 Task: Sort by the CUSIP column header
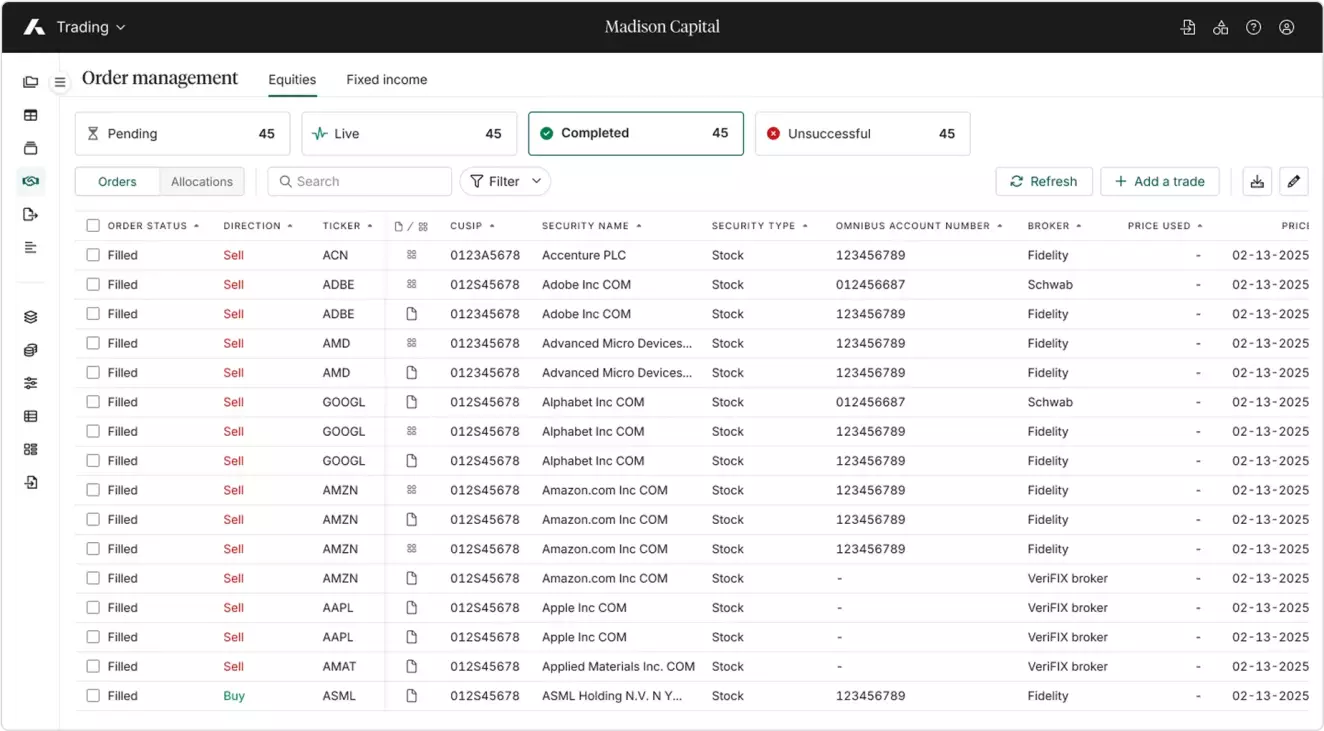(x=472, y=226)
